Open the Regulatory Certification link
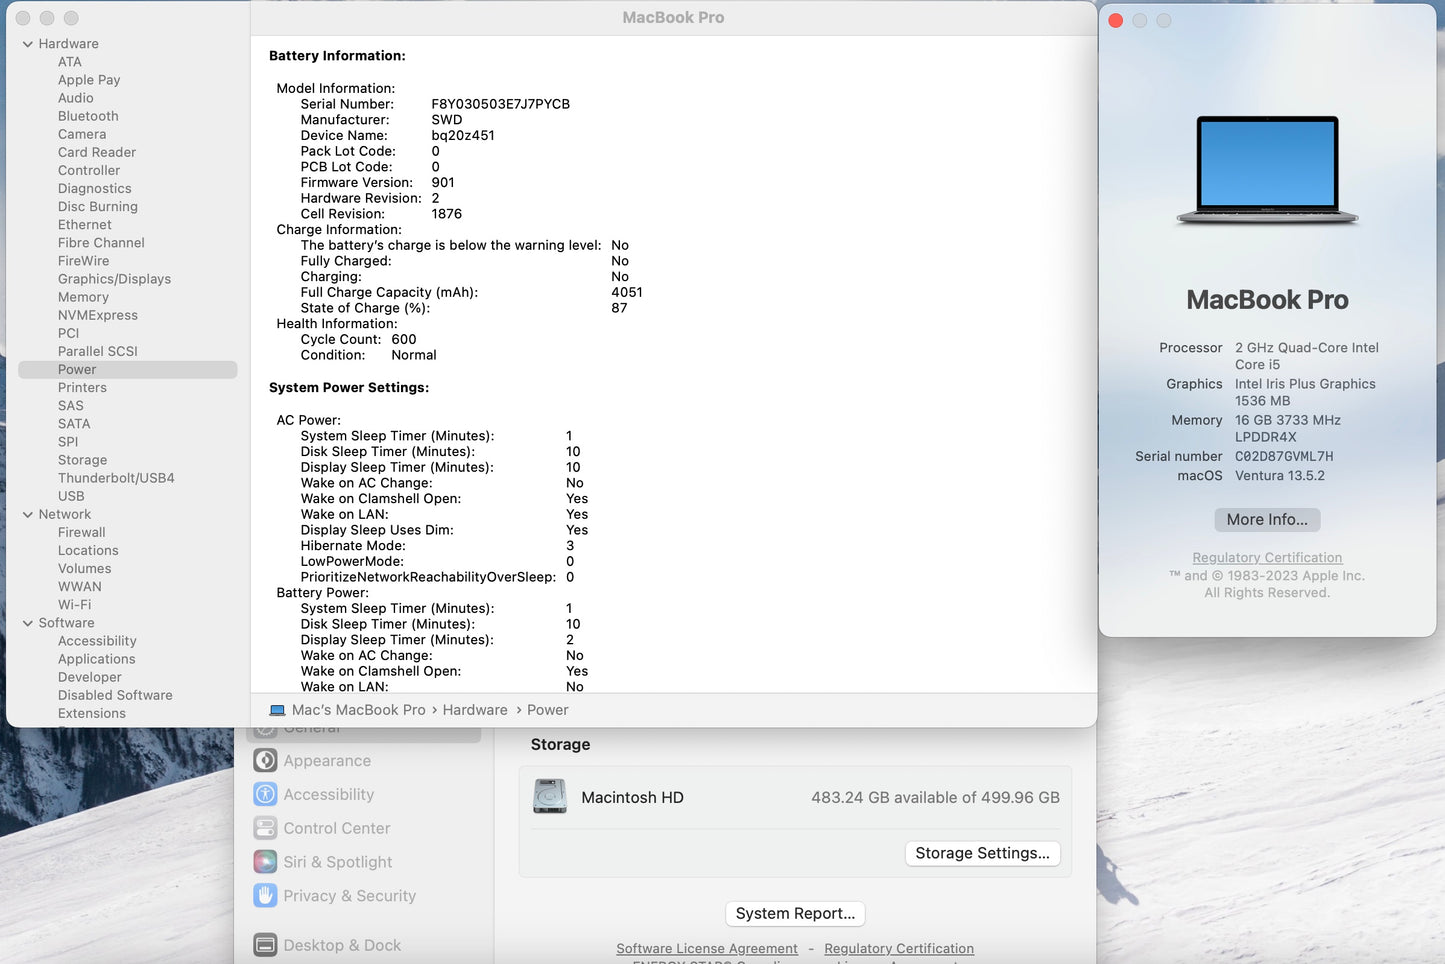This screenshot has height=964, width=1445. pos(1267,557)
